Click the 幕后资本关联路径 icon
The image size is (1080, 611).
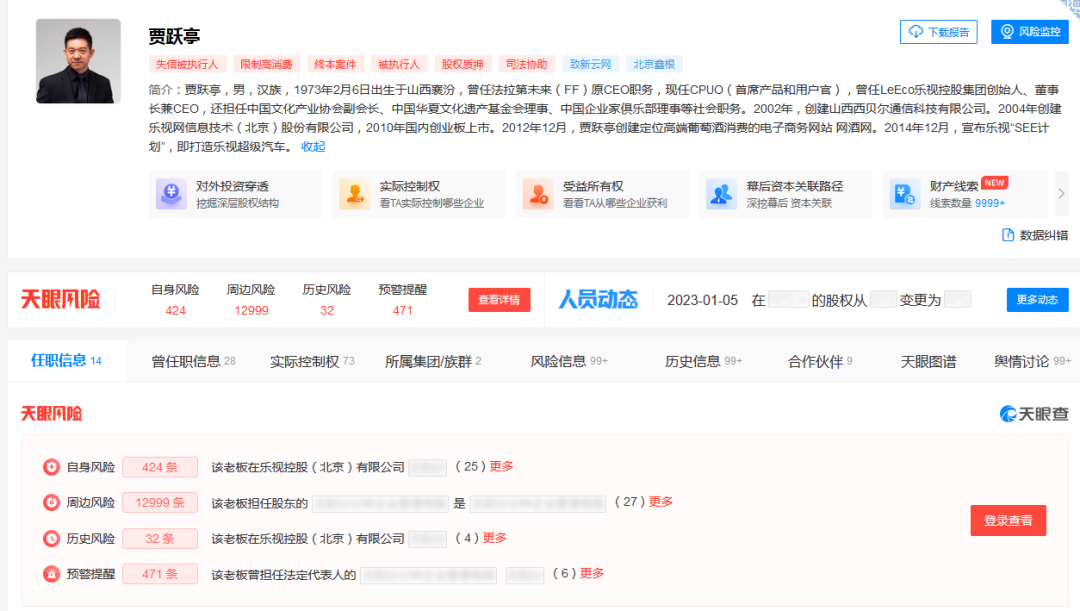[x=722, y=192]
